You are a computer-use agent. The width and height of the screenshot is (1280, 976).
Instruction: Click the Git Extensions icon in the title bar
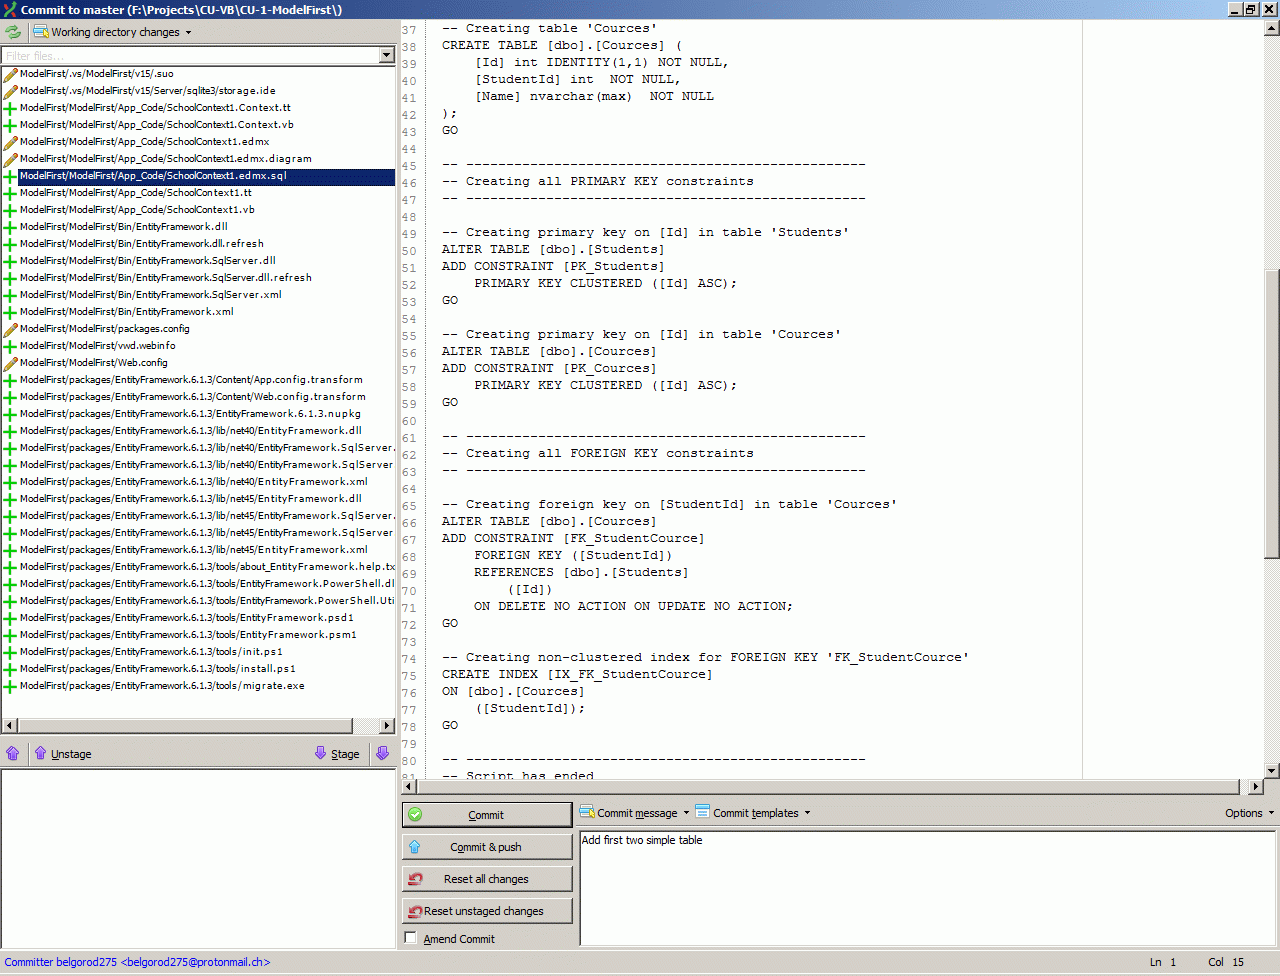point(10,9)
